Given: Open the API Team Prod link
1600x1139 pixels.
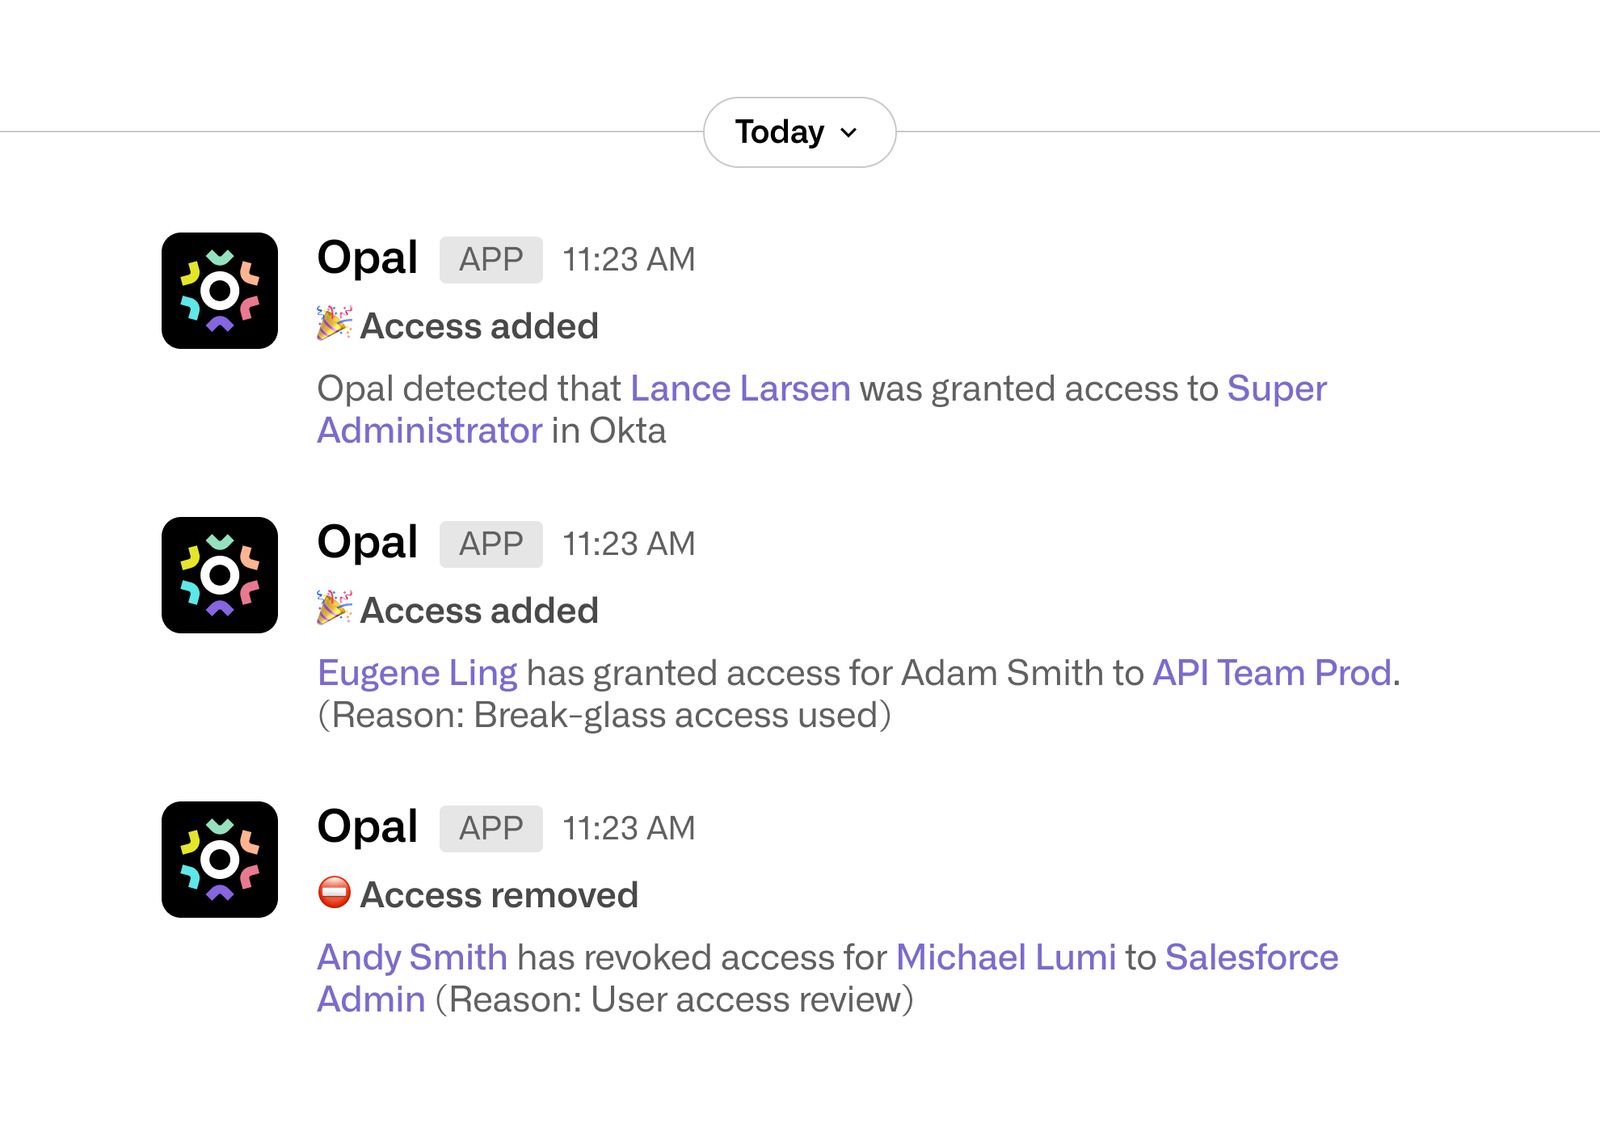Looking at the screenshot, I should click(x=1271, y=672).
